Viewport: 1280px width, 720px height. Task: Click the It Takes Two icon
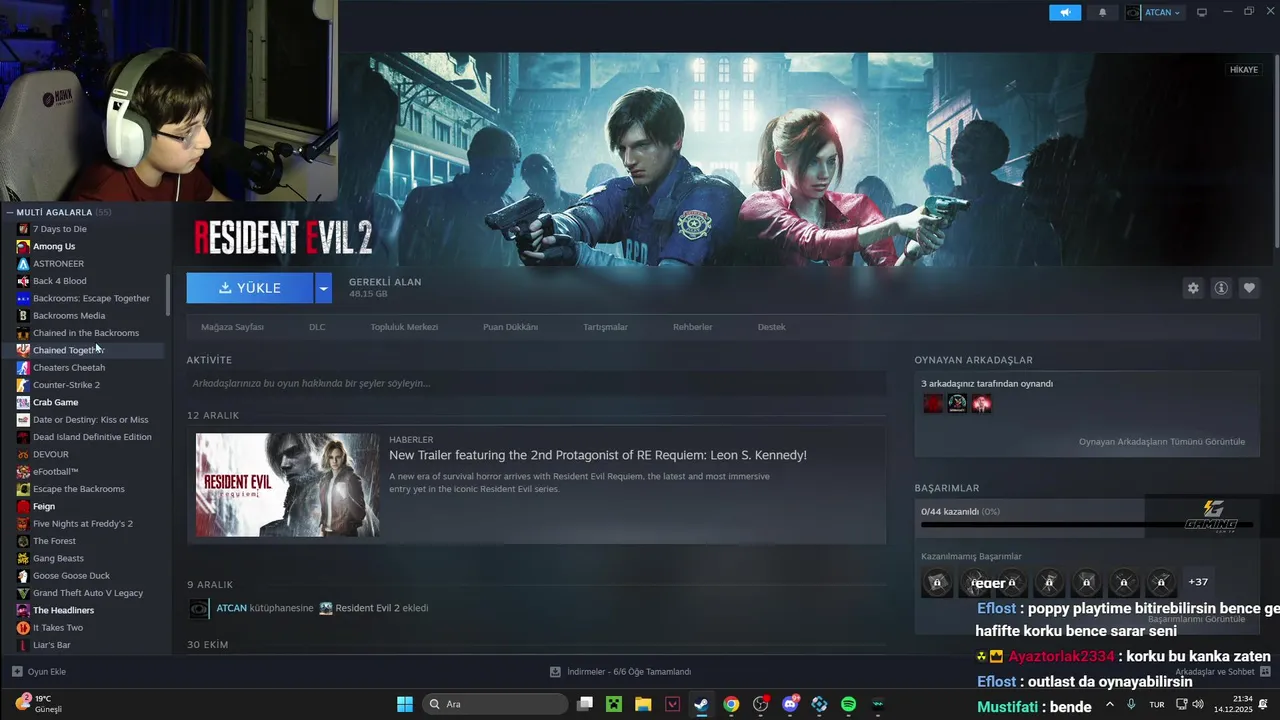23,628
